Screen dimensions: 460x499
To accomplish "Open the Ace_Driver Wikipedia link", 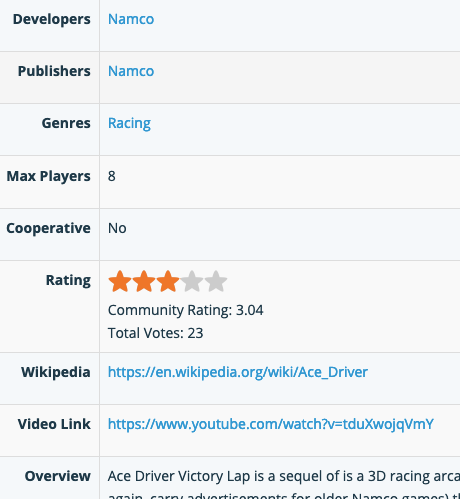I will click(x=238, y=372).
